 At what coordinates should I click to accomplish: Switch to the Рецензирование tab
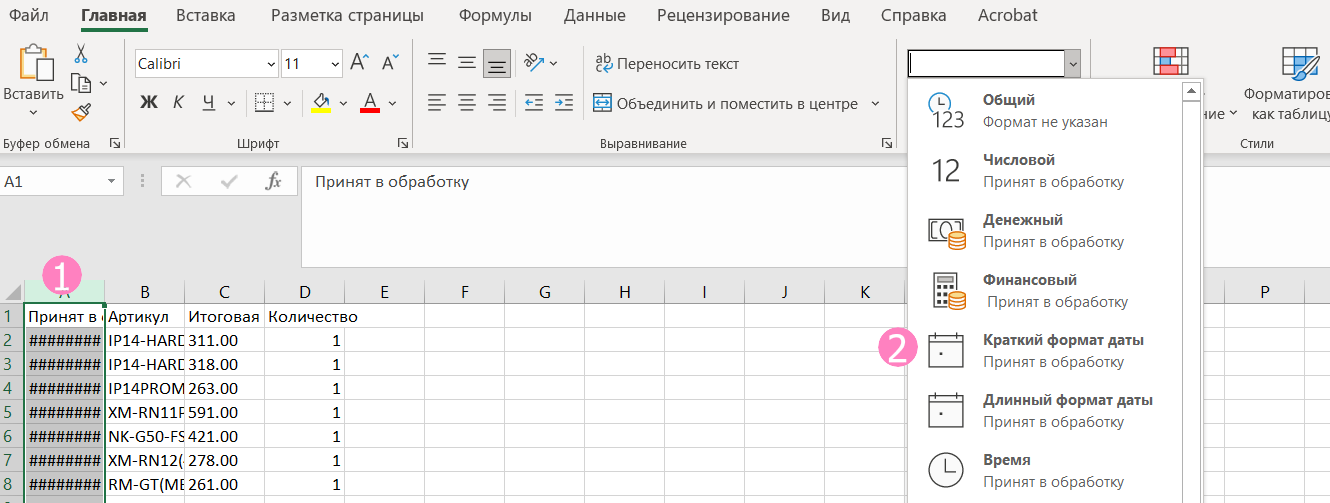pos(723,15)
